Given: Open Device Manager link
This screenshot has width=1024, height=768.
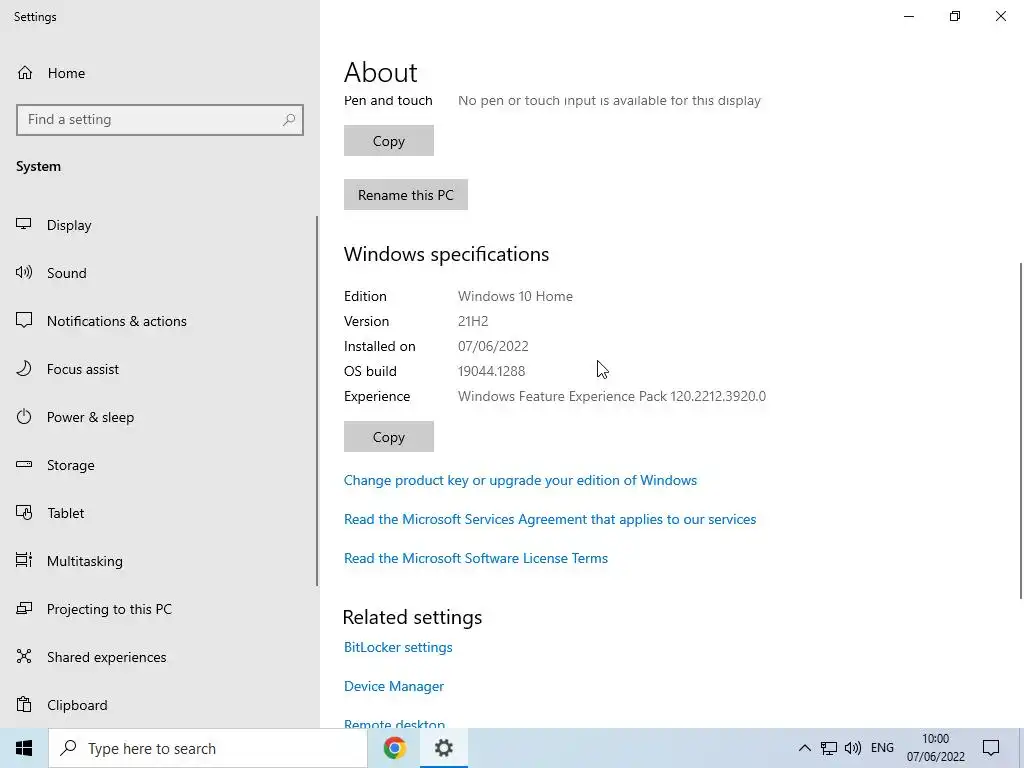Looking at the screenshot, I should coord(394,686).
